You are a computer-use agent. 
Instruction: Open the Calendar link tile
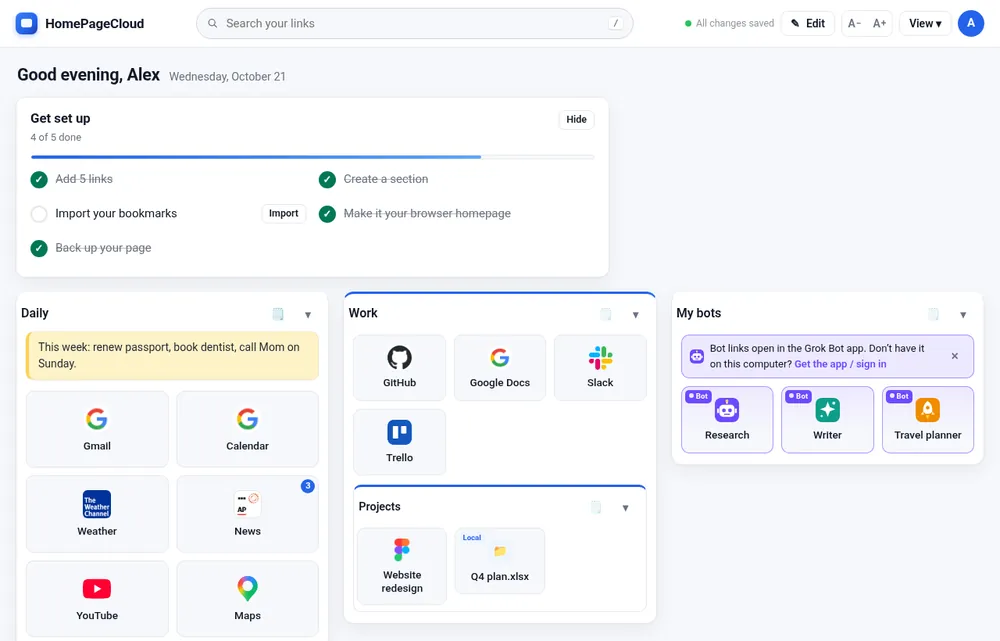pos(247,429)
